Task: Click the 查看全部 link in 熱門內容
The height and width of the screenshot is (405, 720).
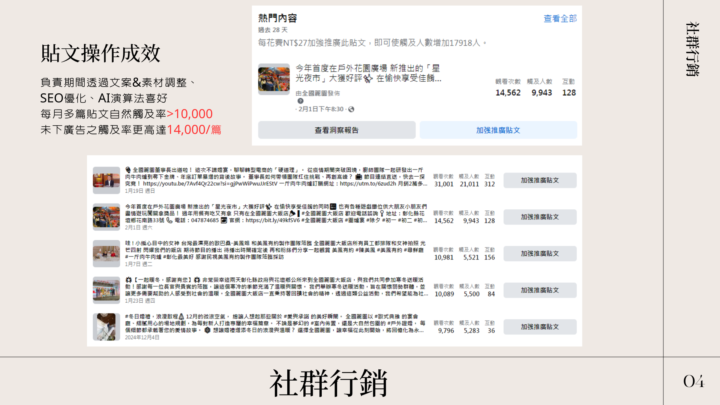Action: click(560, 18)
